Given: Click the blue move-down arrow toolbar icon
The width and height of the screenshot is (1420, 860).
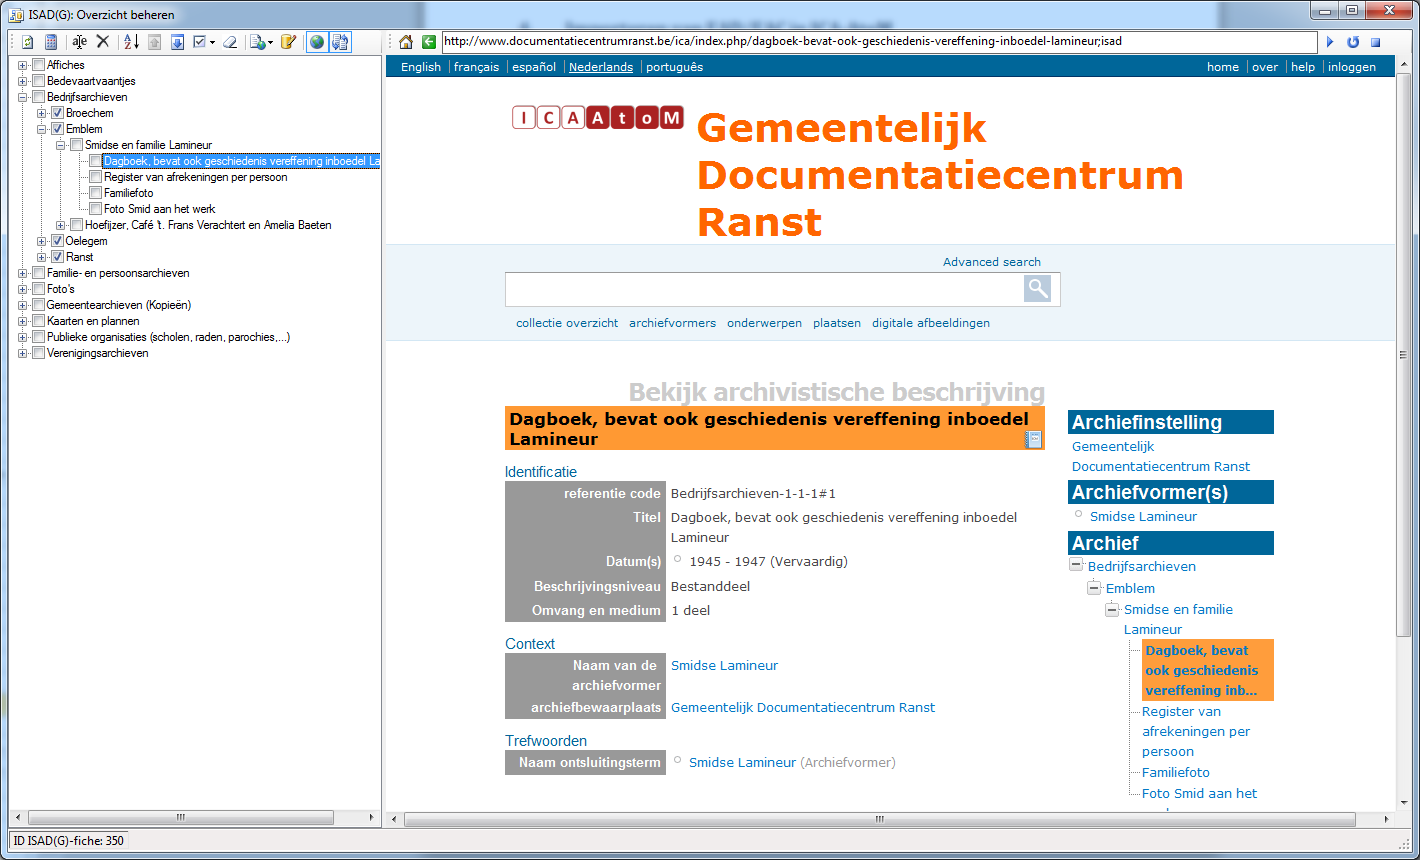Looking at the screenshot, I should pyautogui.click(x=177, y=42).
